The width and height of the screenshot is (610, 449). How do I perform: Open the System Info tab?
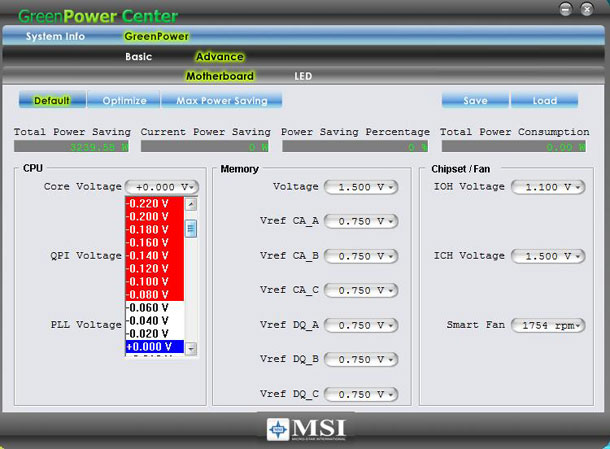[55, 36]
